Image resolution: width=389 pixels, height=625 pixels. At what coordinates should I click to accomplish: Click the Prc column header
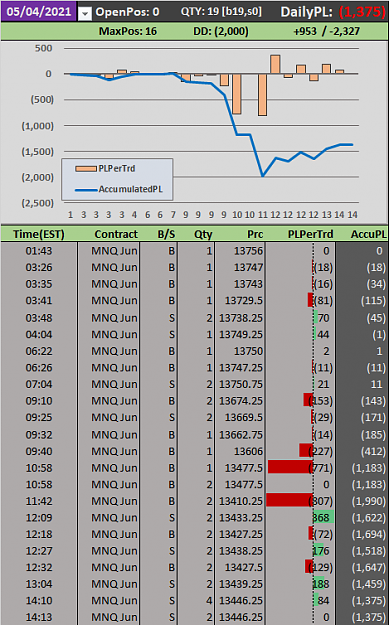pos(255,234)
